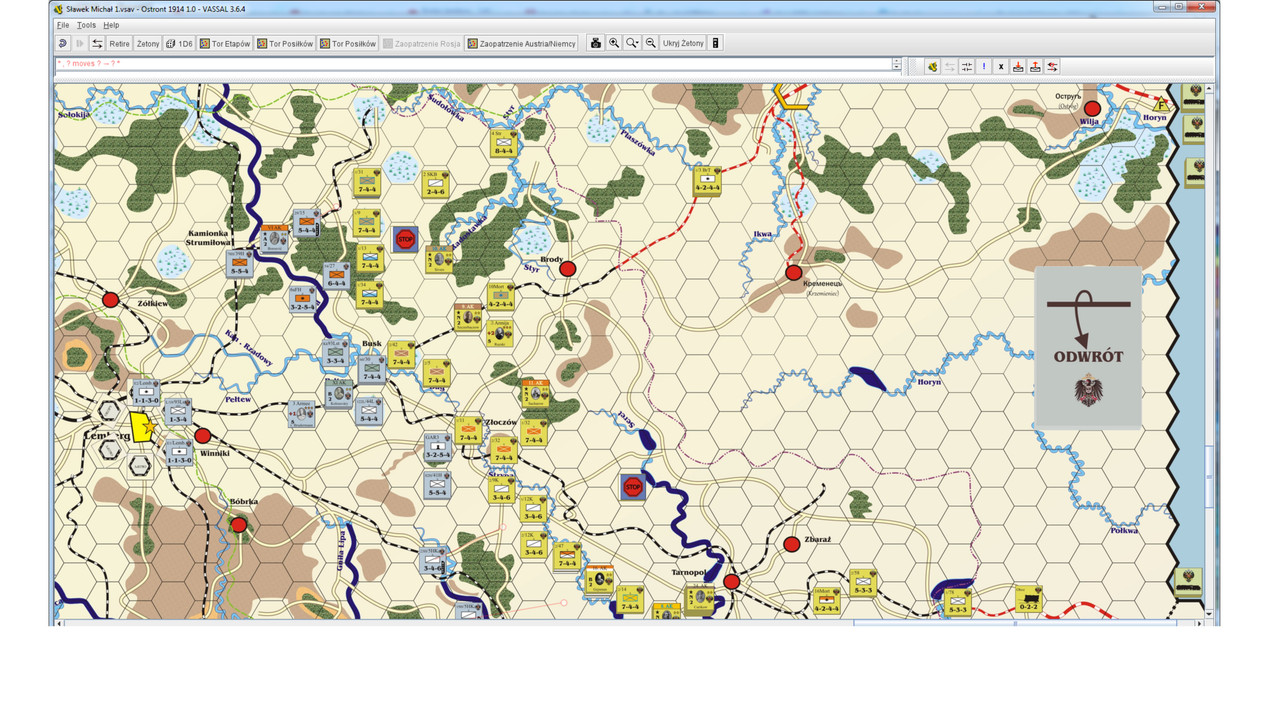Toggle the Ukryj Żetony hide pieces button
This screenshot has height=701, width=1280.
pyautogui.click(x=683, y=43)
